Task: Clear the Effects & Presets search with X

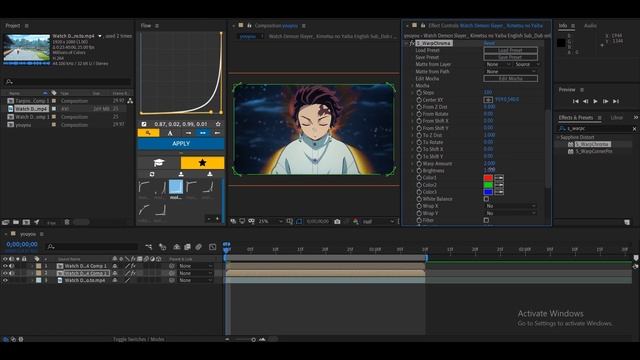Action: 634,129
